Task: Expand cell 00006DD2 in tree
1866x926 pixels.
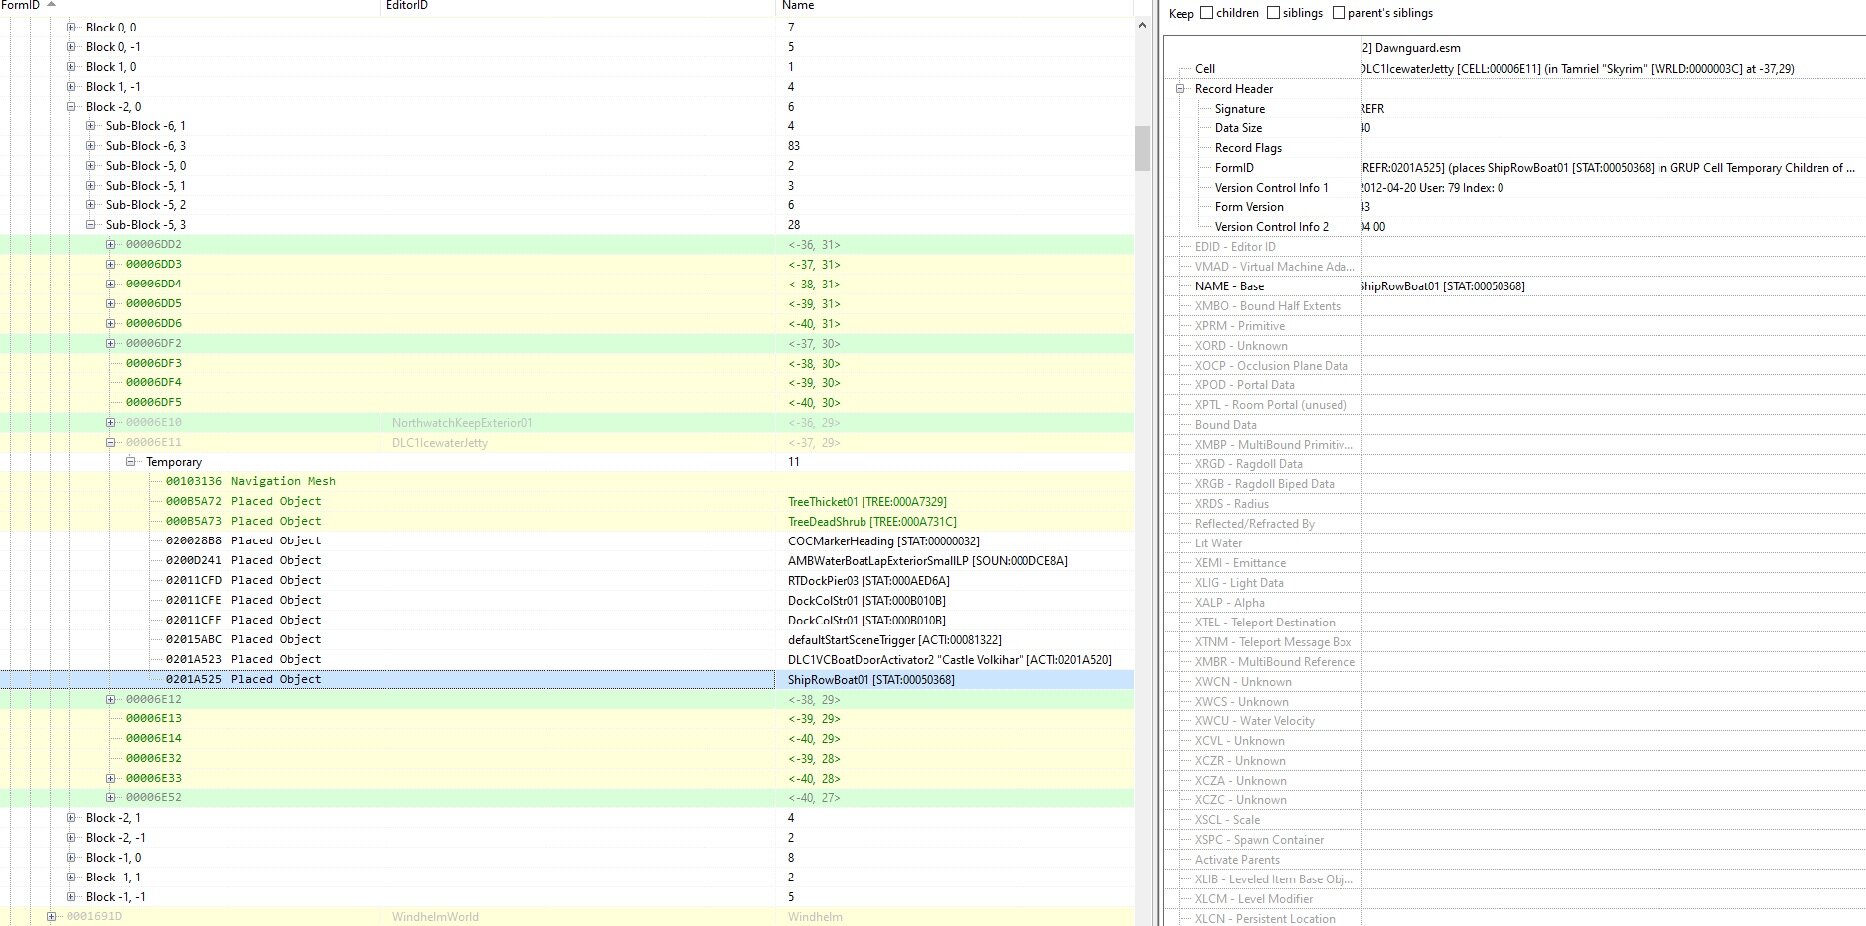Action: point(111,244)
